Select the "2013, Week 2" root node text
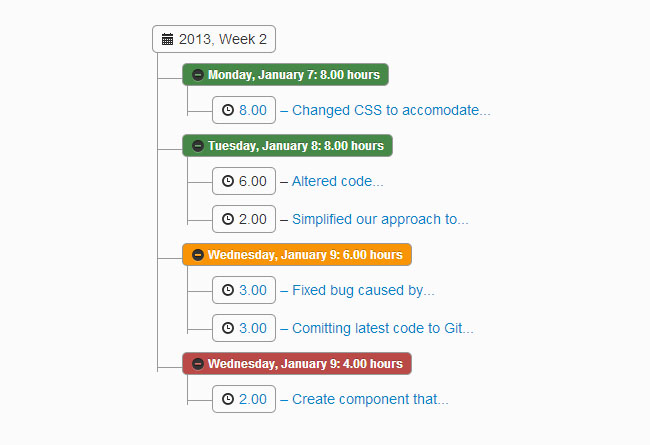The height and width of the screenshot is (445, 650). pos(223,40)
